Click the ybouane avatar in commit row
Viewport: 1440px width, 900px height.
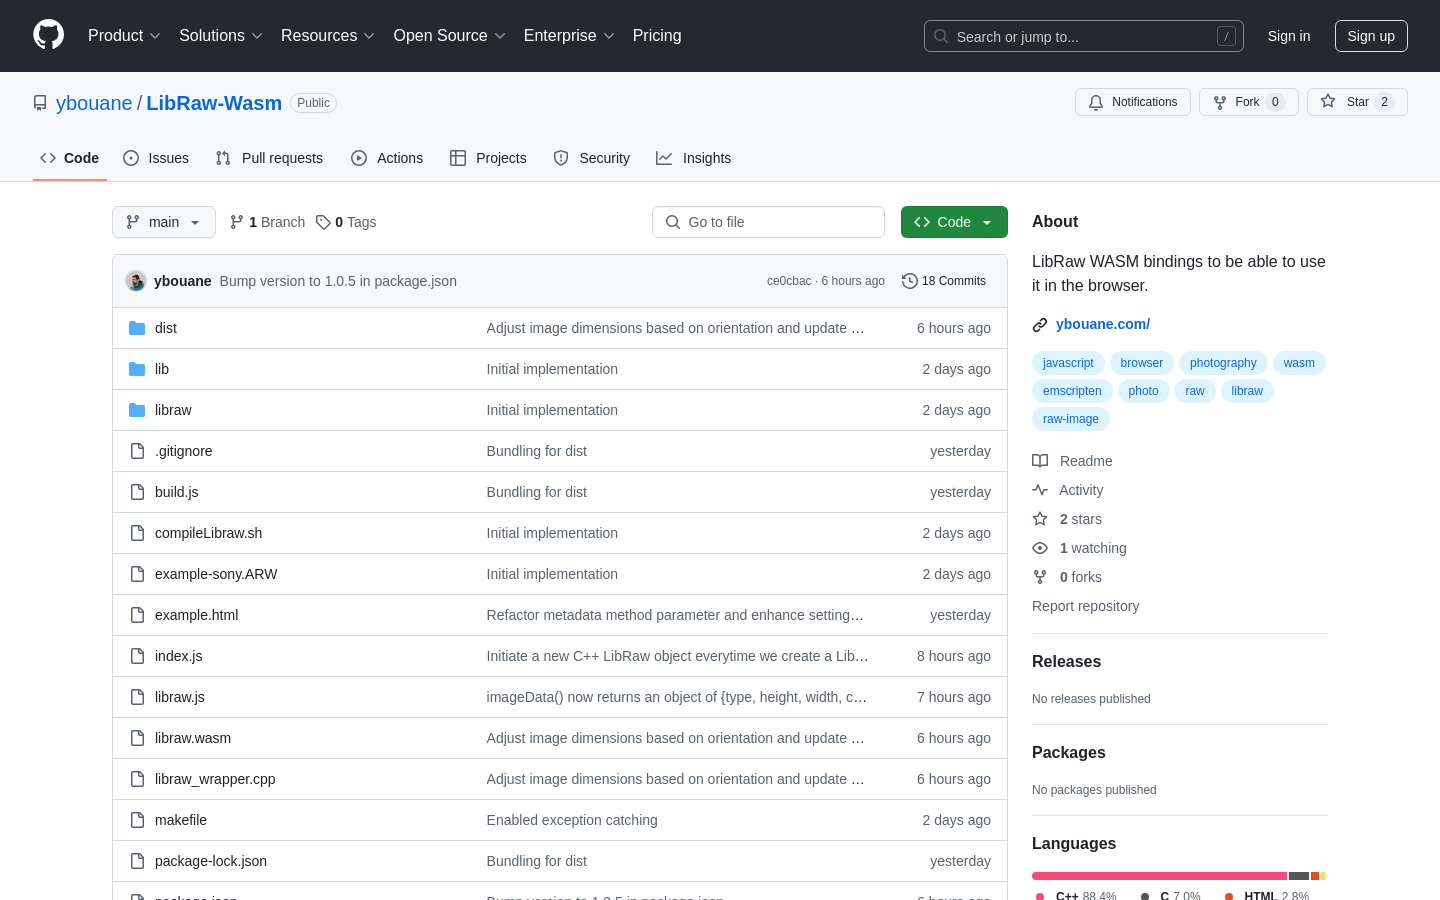[x=136, y=281]
